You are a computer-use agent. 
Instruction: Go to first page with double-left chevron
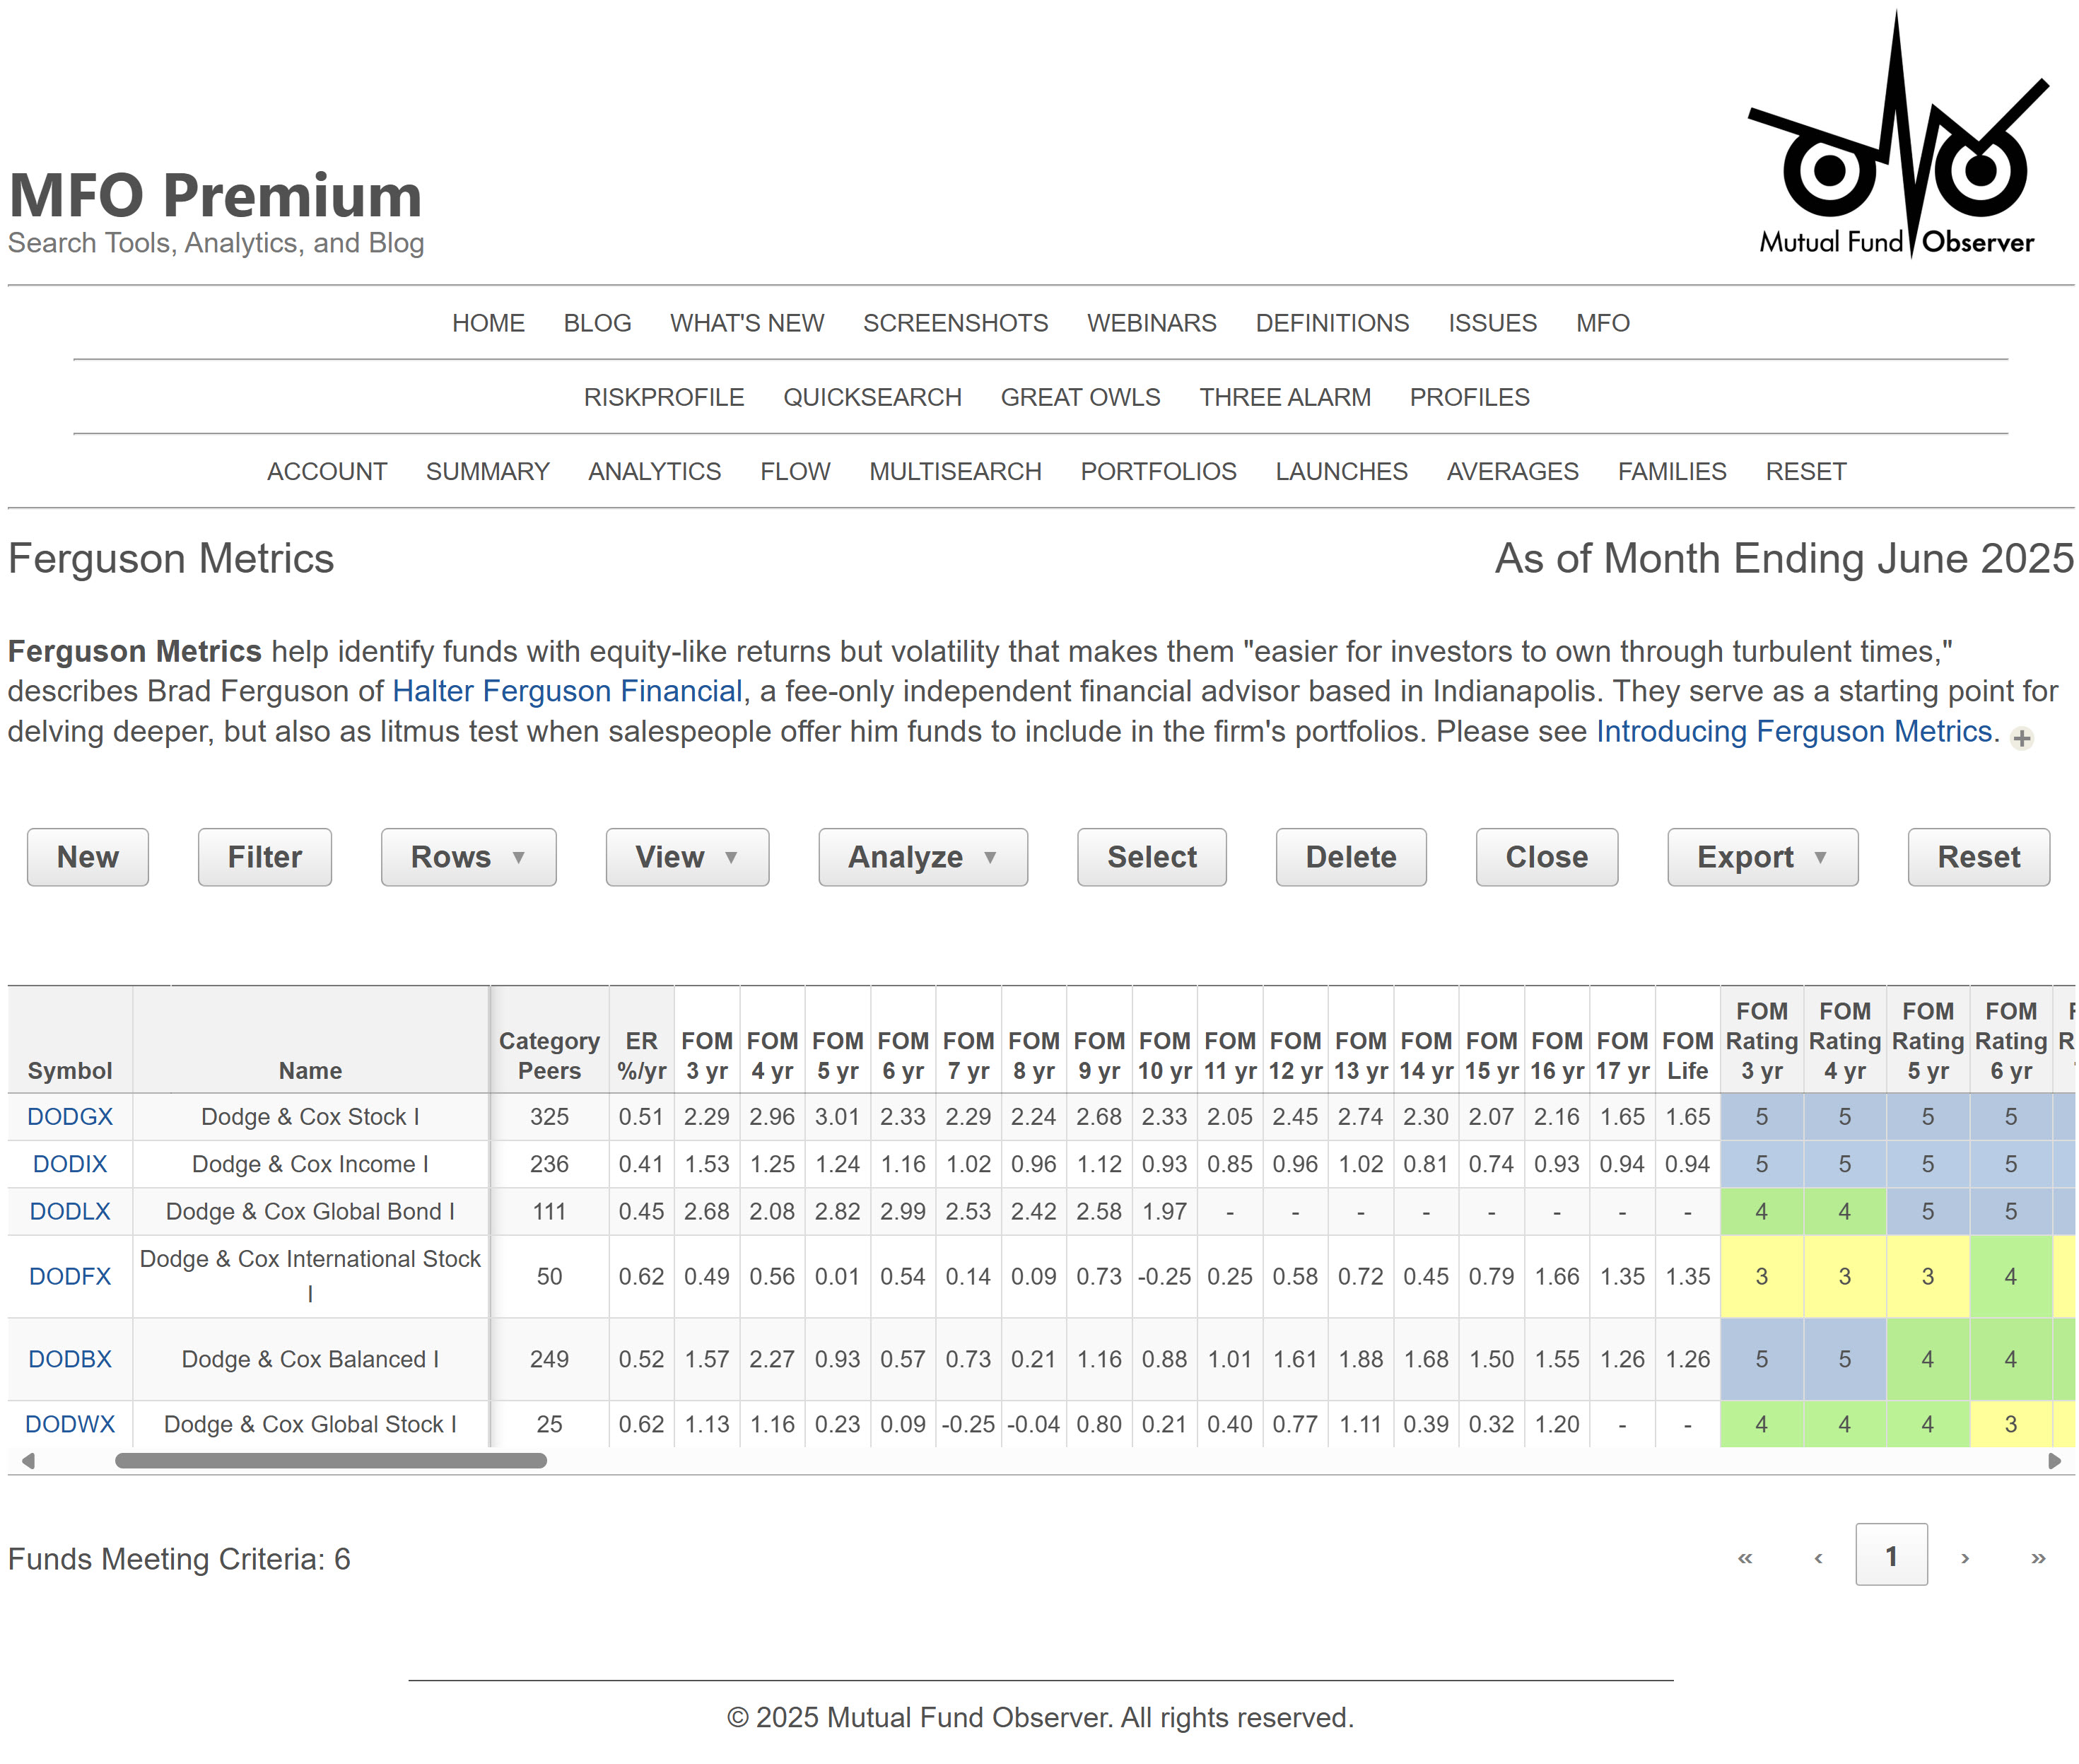1745,1557
